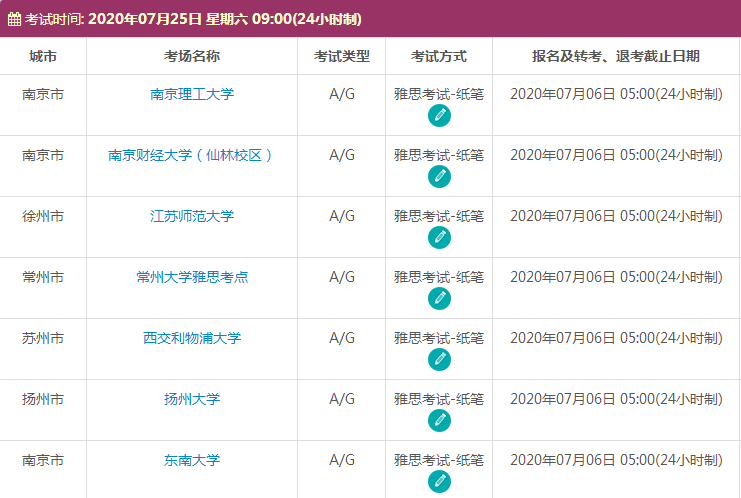The width and height of the screenshot is (741, 498).
Task: Click deadline date in 西交利物浦大学 row
Action: 616,338
